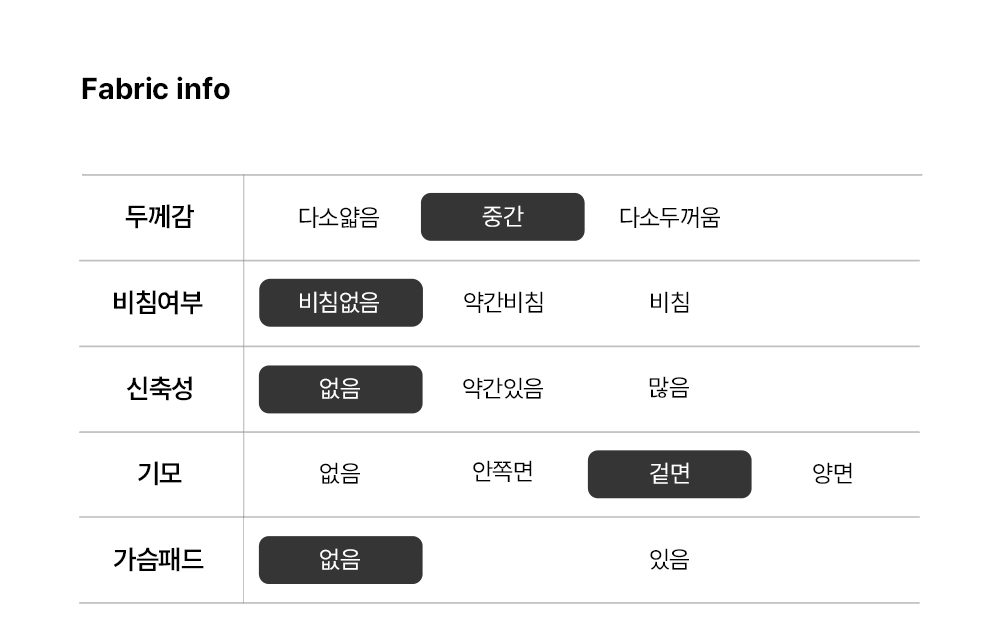
Task: Choose the 중간 thickness option
Action: [502, 217]
